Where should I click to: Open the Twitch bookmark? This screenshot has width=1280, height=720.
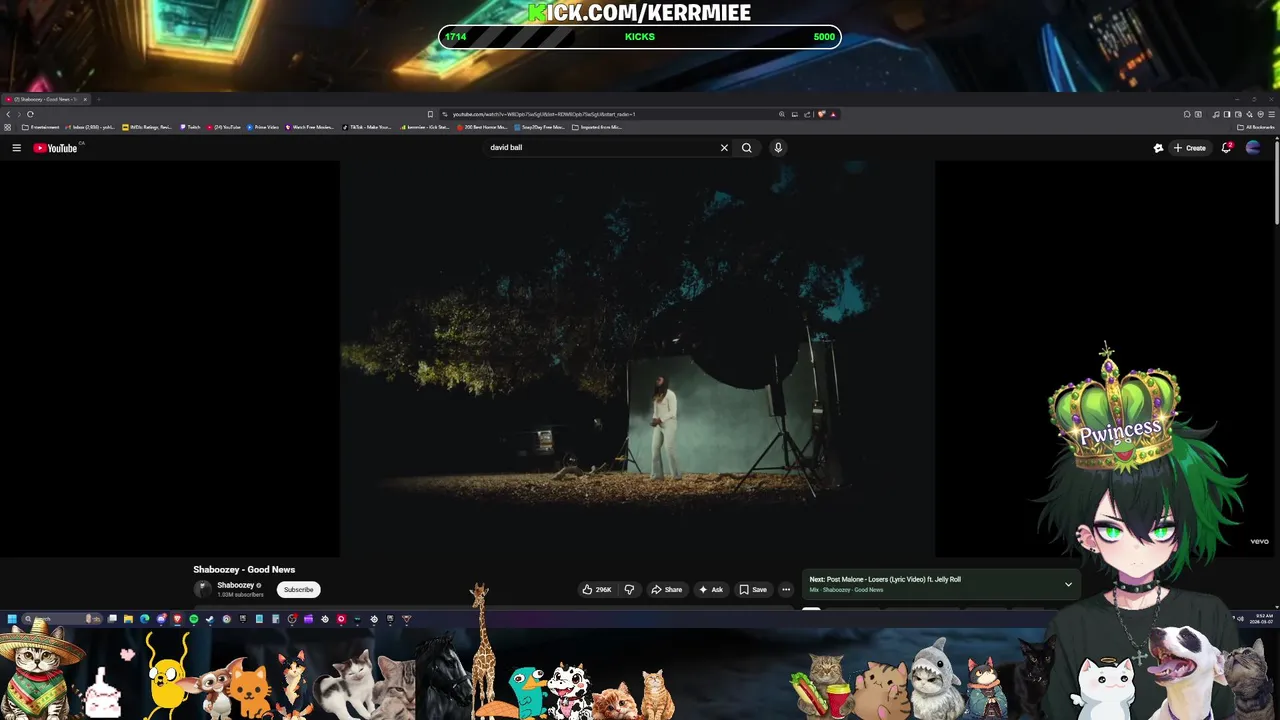(x=190, y=127)
